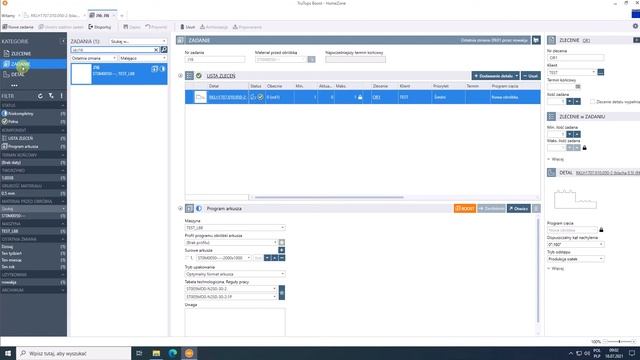The image size is (640, 360).
Task: Add a new tab with the plus button
Action: 122,16
